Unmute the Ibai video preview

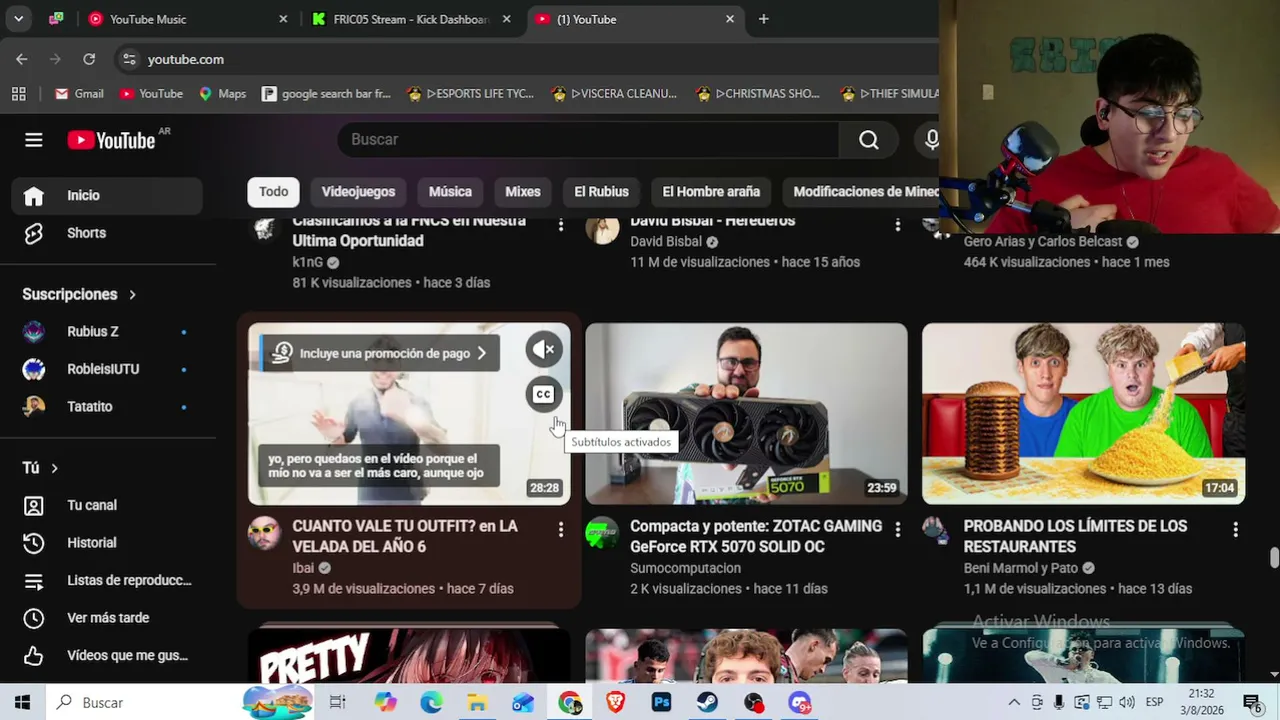pyautogui.click(x=544, y=349)
